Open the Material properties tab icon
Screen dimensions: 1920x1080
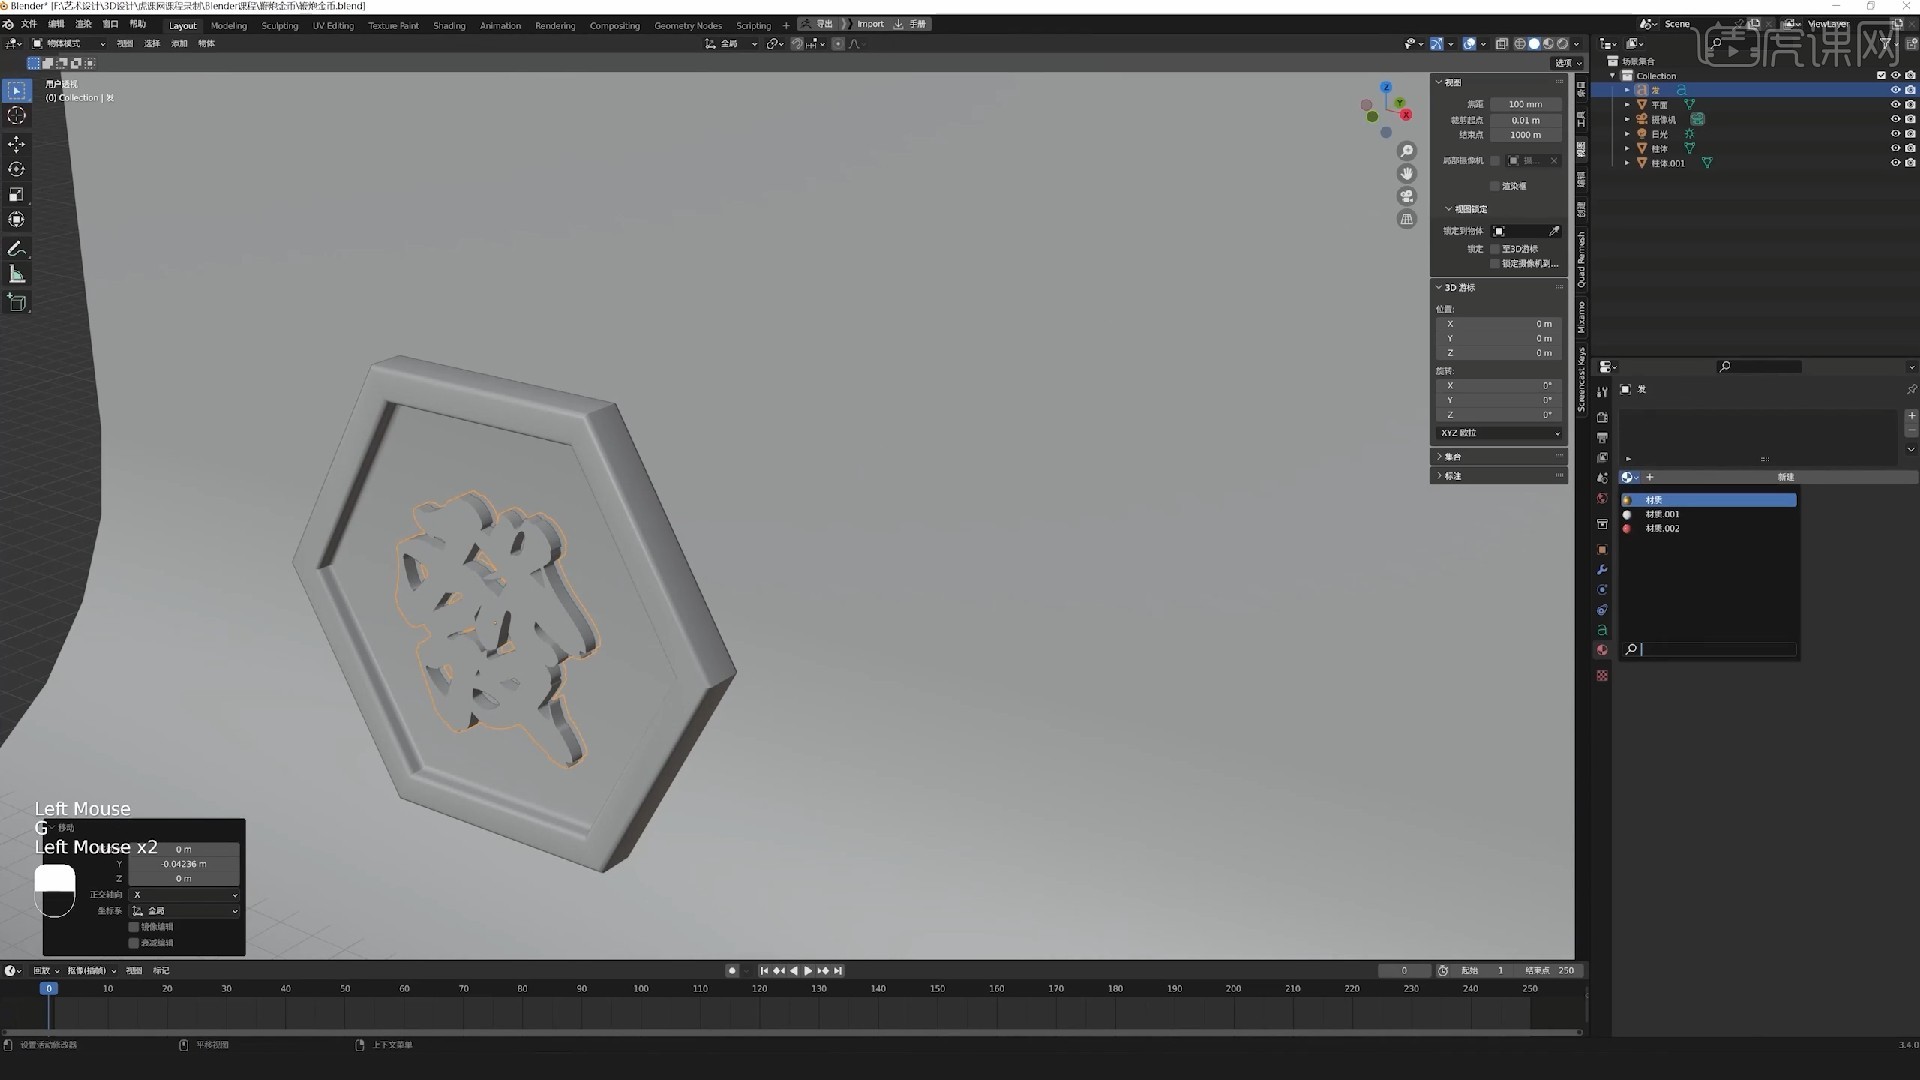click(x=1602, y=650)
